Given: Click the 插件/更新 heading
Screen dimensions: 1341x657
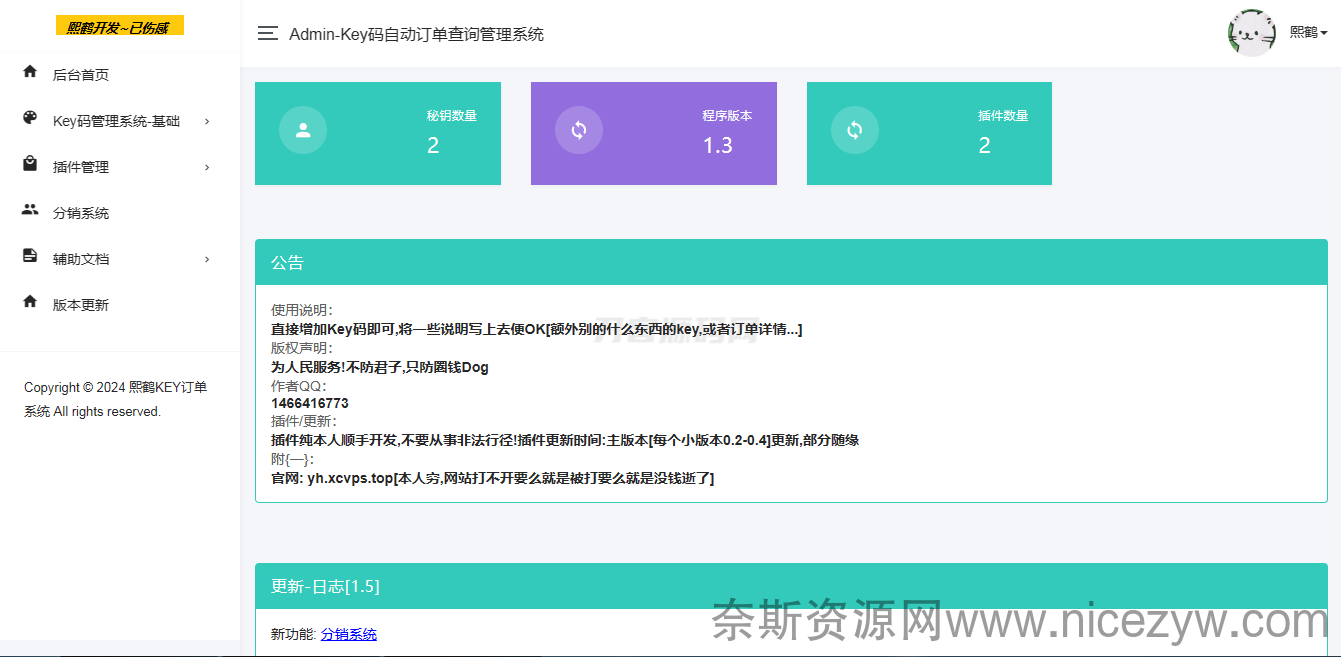Looking at the screenshot, I should point(304,422).
